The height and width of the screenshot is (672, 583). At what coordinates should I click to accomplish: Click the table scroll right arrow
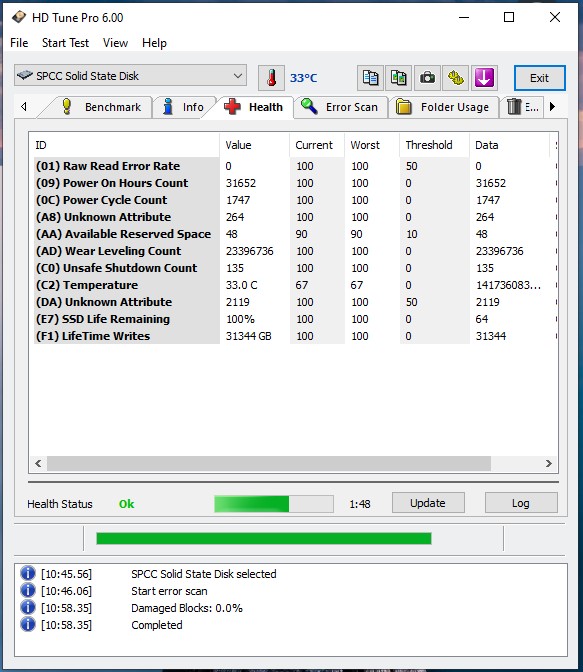[548, 463]
